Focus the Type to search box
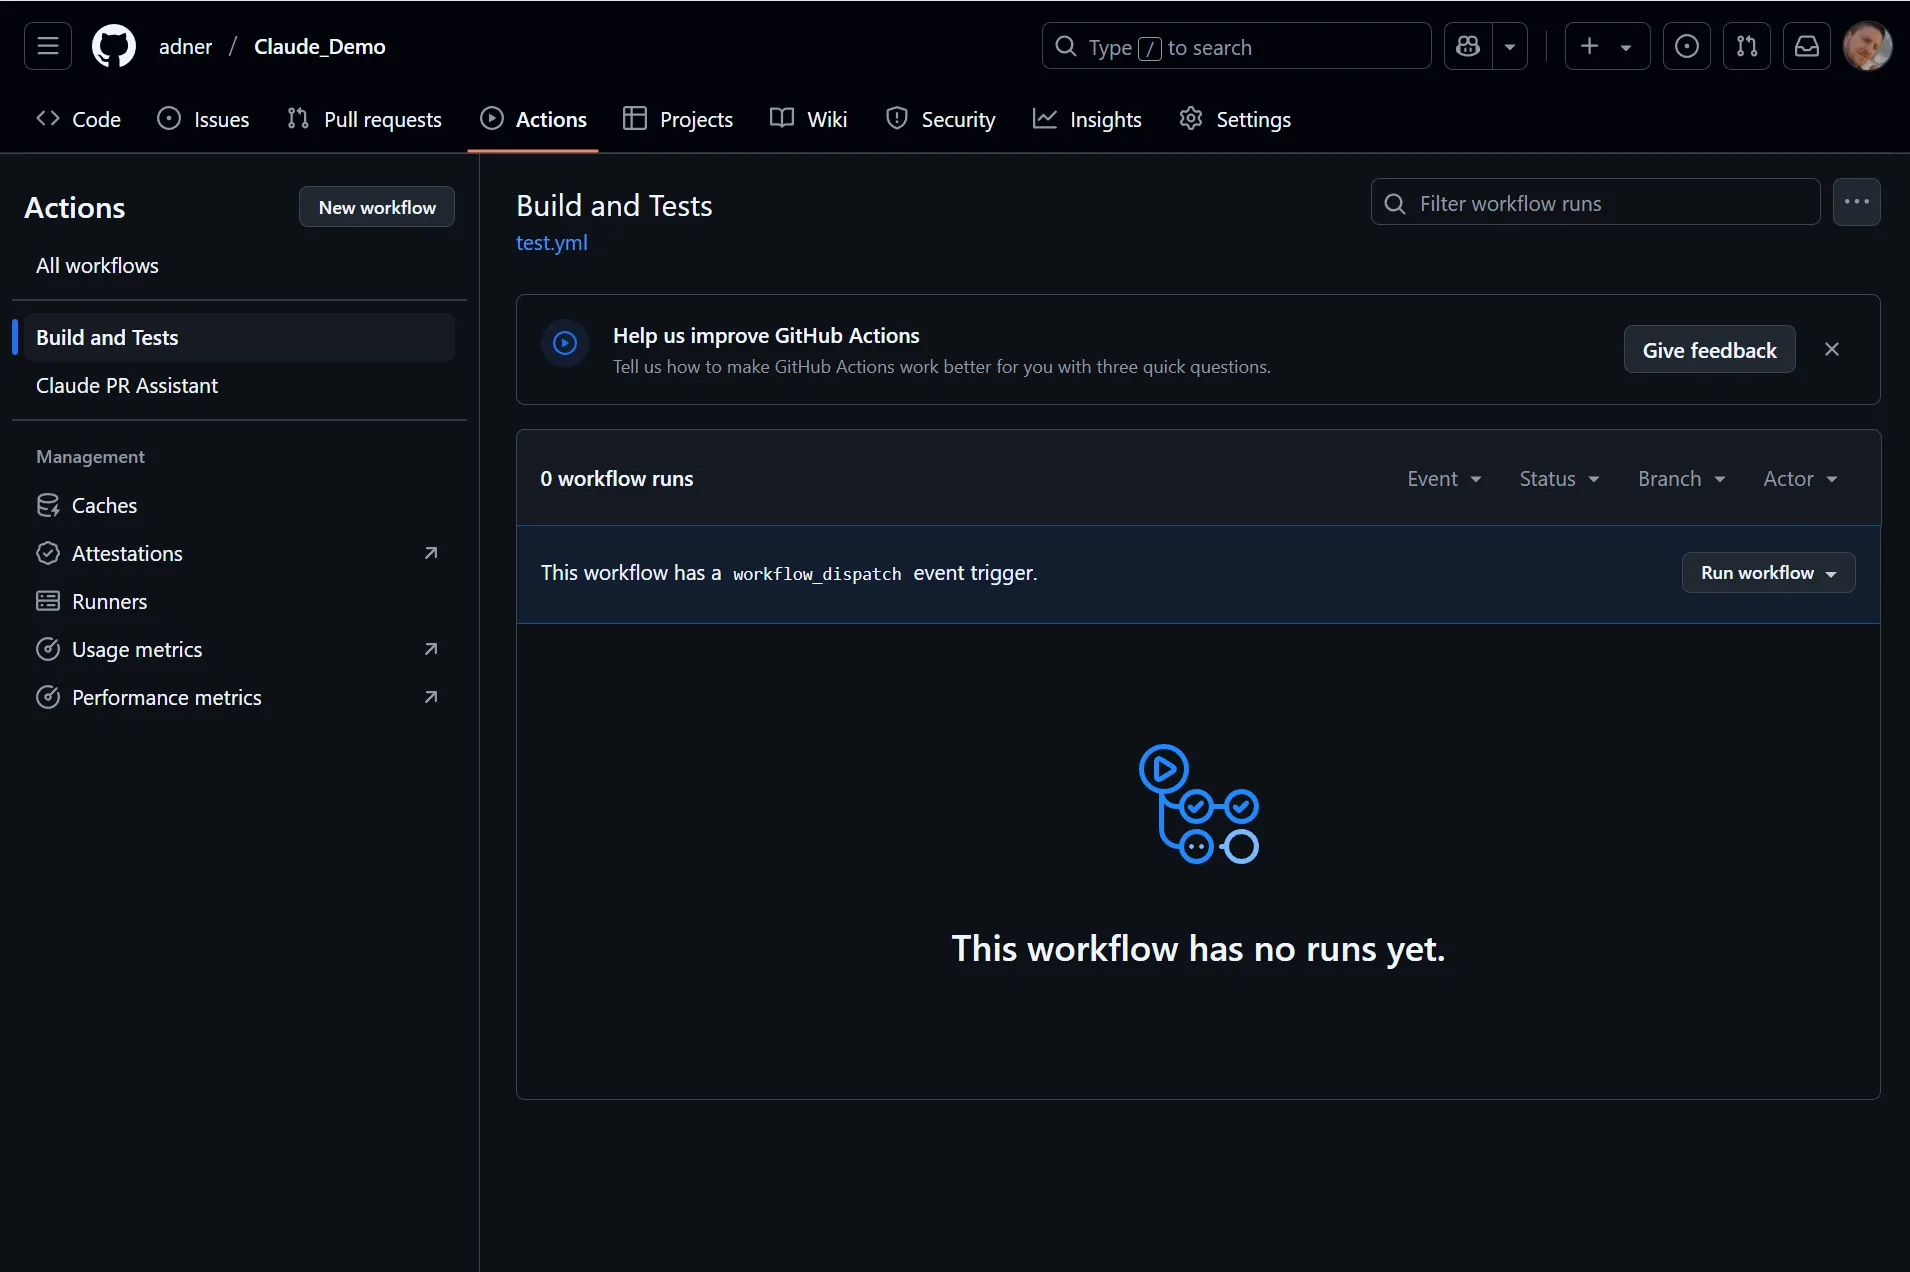The width and height of the screenshot is (1910, 1272). [x=1236, y=46]
